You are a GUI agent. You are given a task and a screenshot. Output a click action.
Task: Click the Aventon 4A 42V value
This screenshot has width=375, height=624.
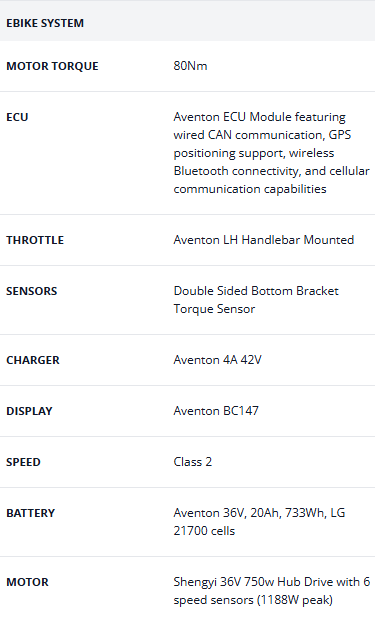(x=217, y=360)
